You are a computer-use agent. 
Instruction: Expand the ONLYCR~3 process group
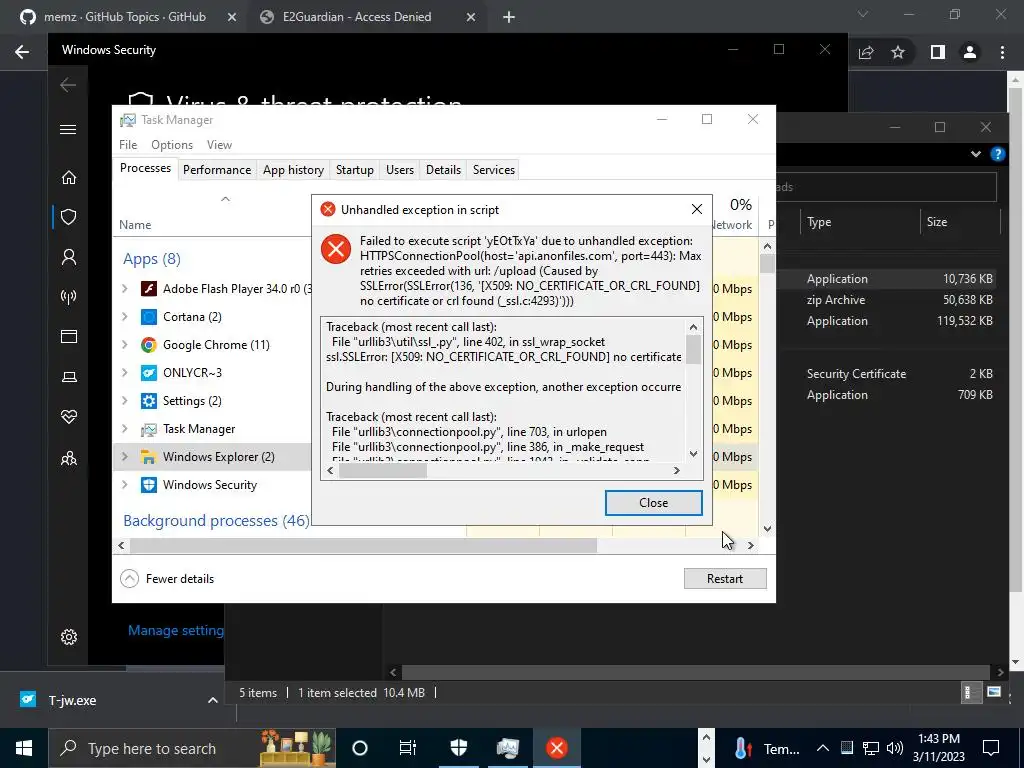(x=125, y=372)
